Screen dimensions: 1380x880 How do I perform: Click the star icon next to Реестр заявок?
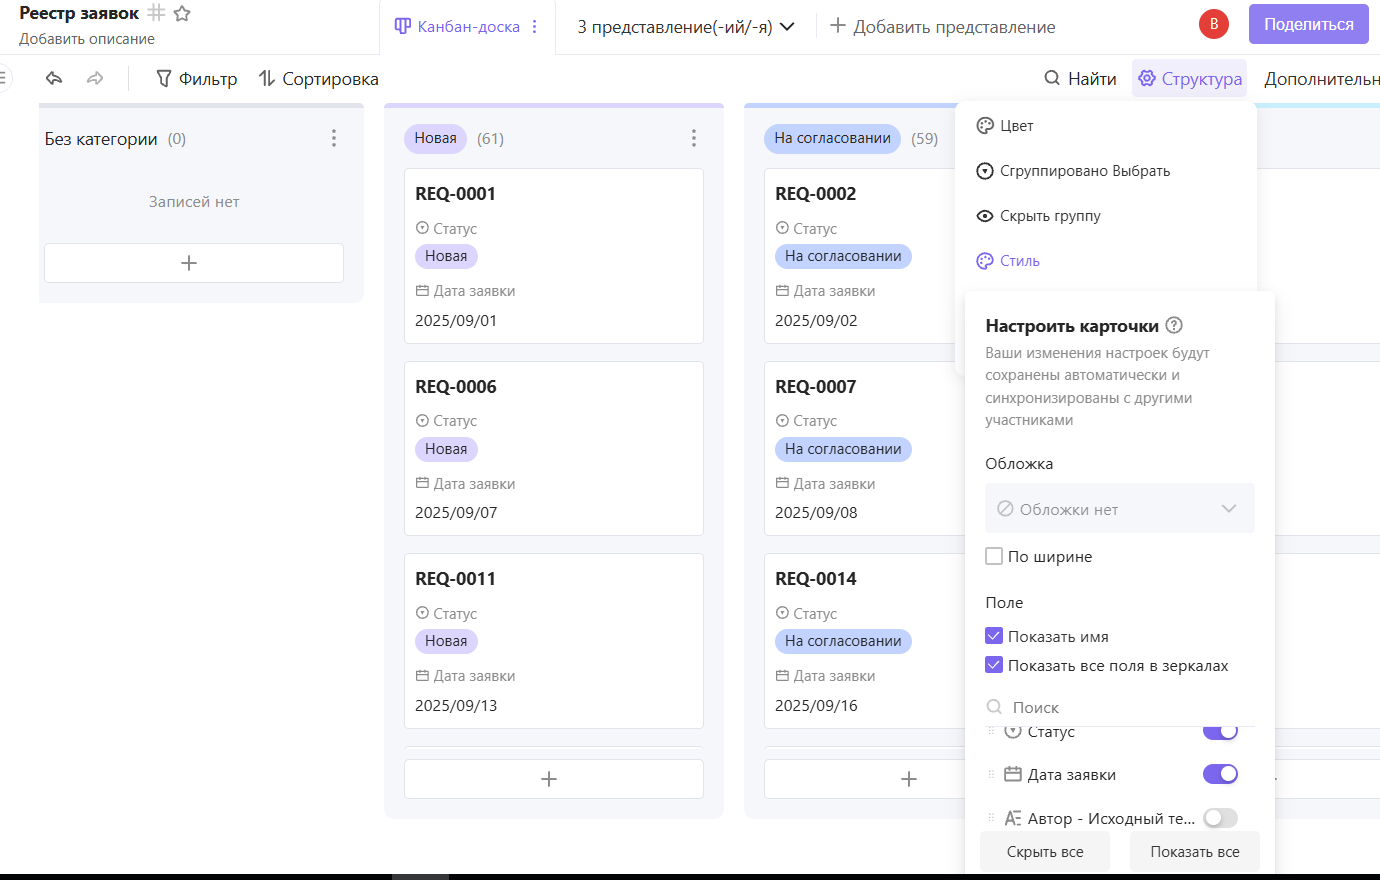coord(182,14)
